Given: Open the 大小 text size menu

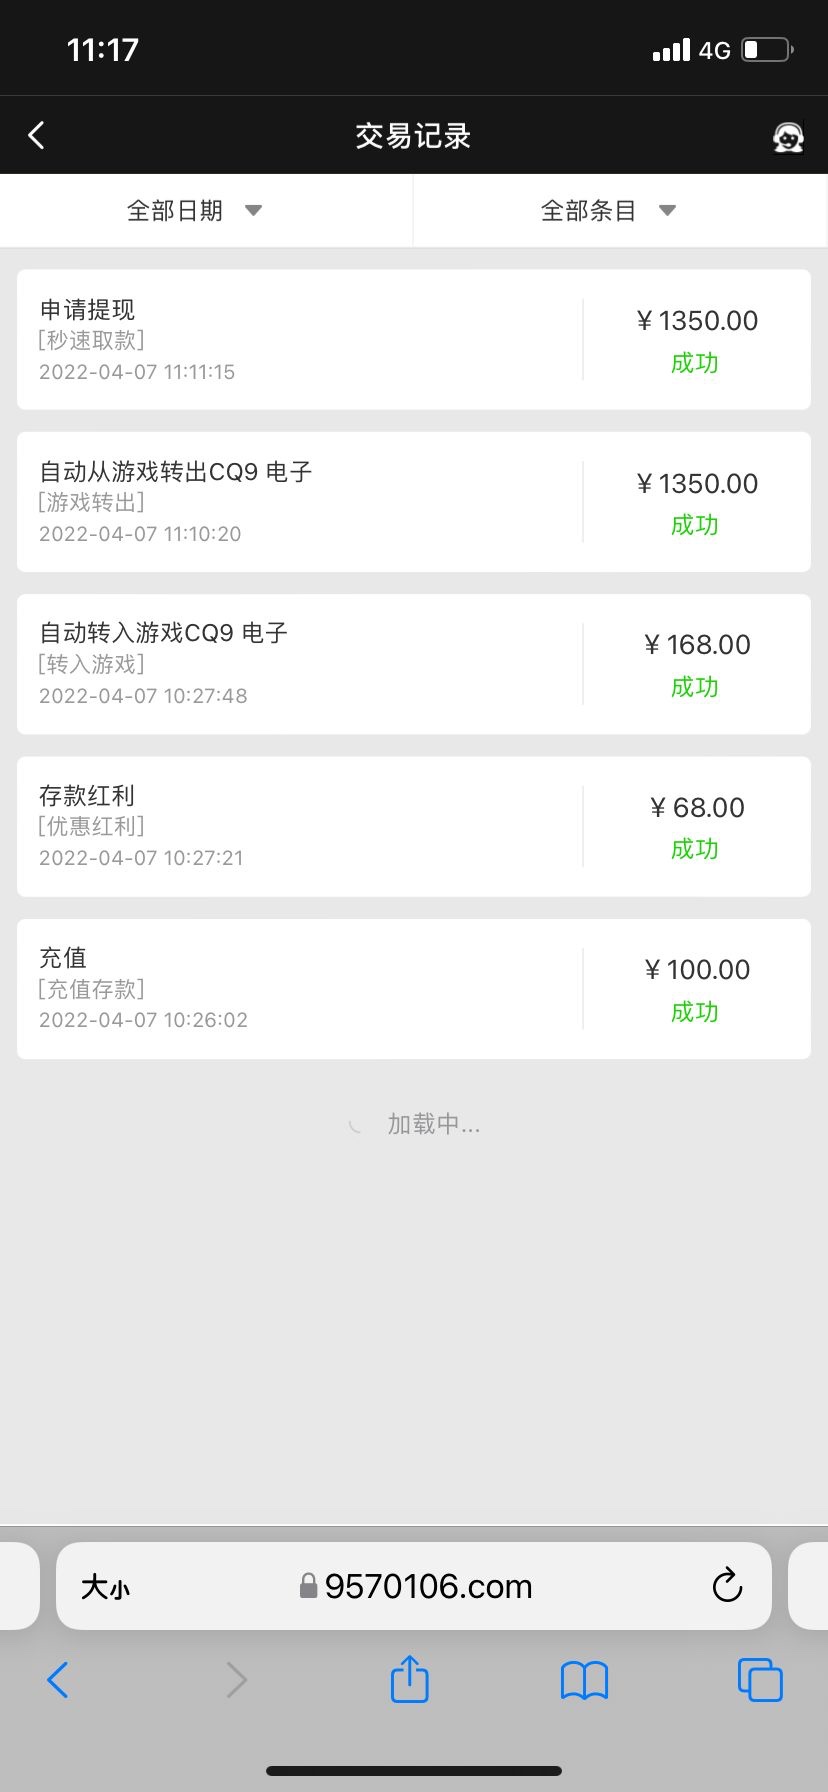Looking at the screenshot, I should [x=105, y=1587].
